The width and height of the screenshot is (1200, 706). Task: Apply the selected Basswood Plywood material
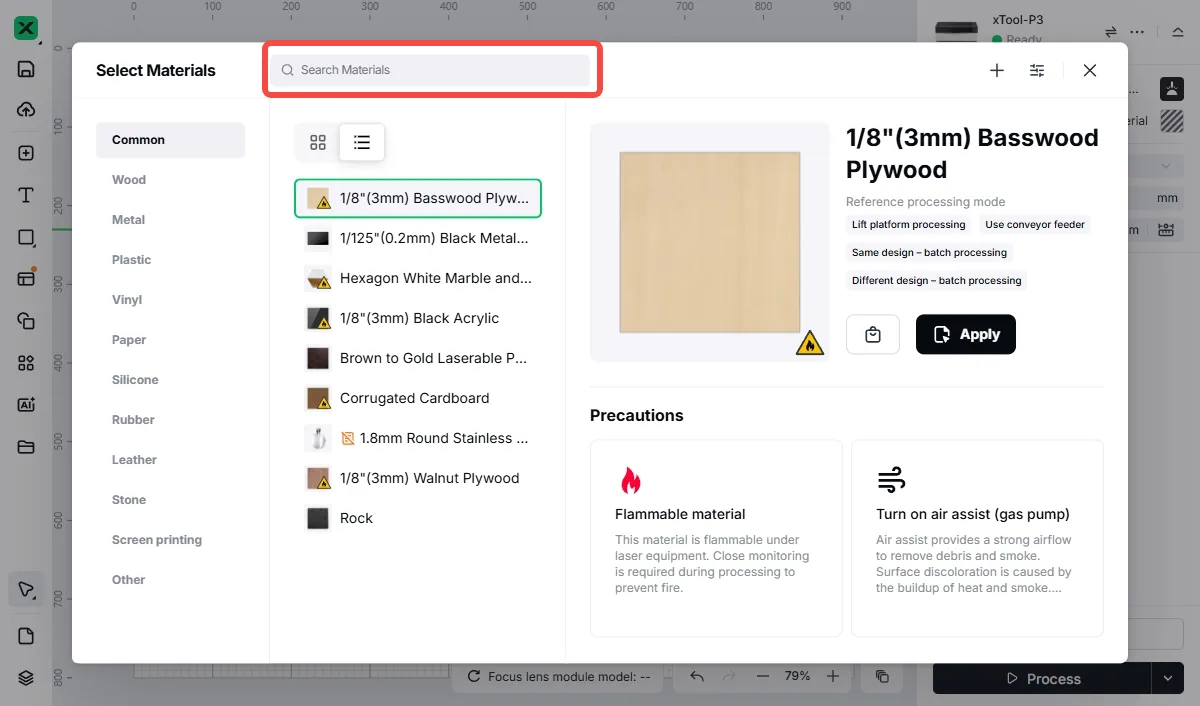coord(966,335)
